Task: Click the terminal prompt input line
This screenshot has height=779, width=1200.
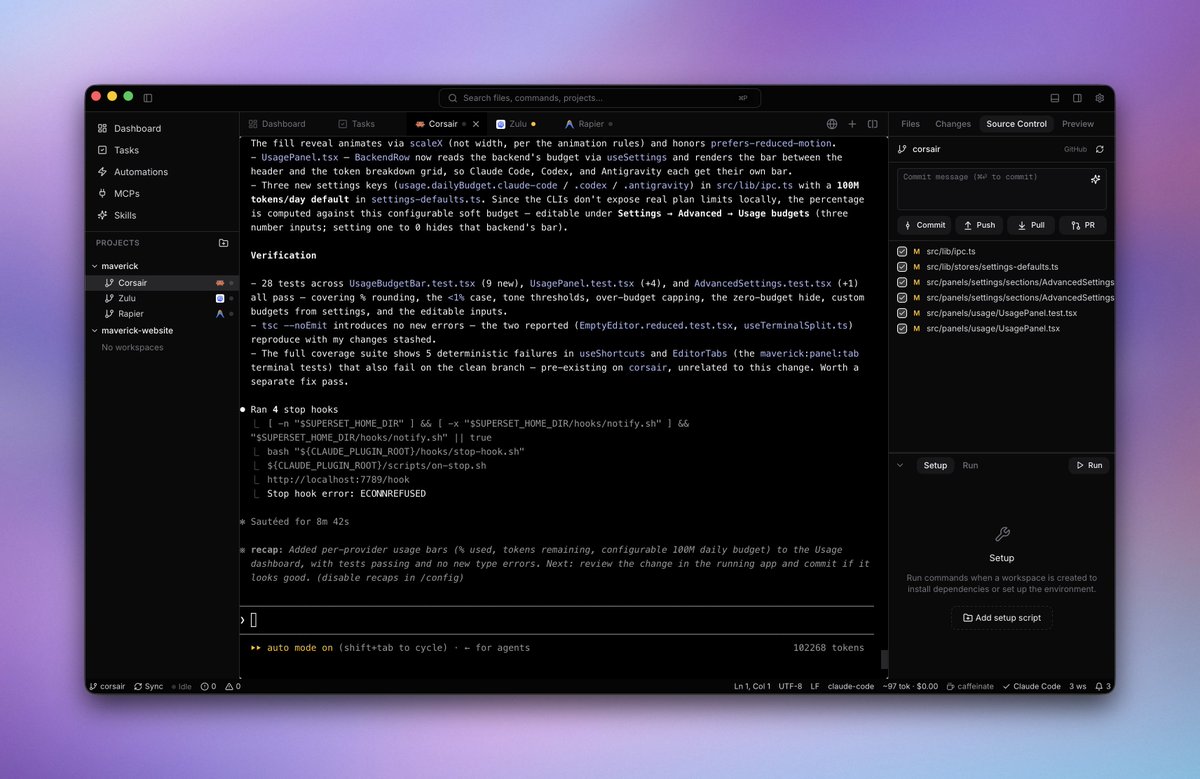Action: 557,620
